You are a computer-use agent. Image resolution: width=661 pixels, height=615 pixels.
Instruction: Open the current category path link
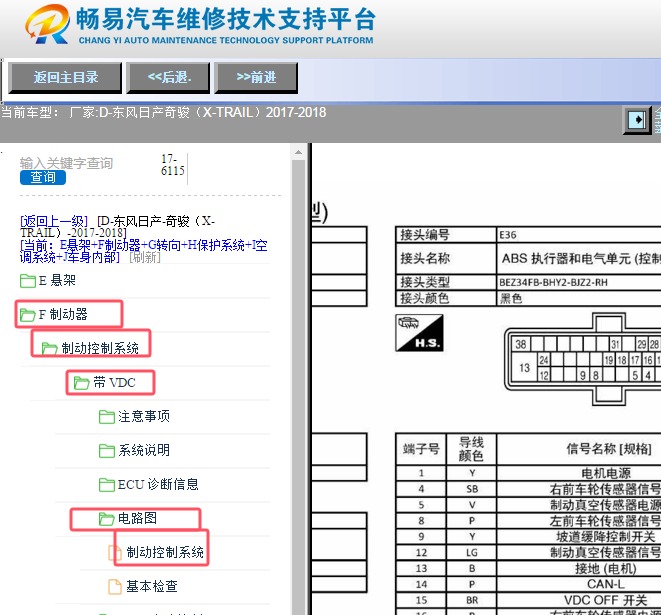click(x=143, y=251)
